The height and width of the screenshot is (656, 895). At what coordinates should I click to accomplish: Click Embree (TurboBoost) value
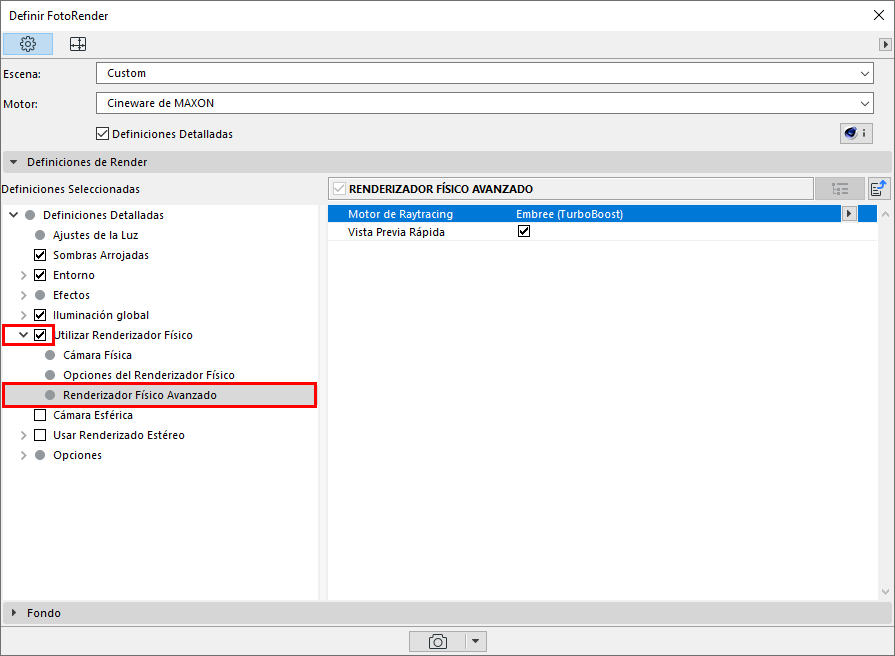569,214
